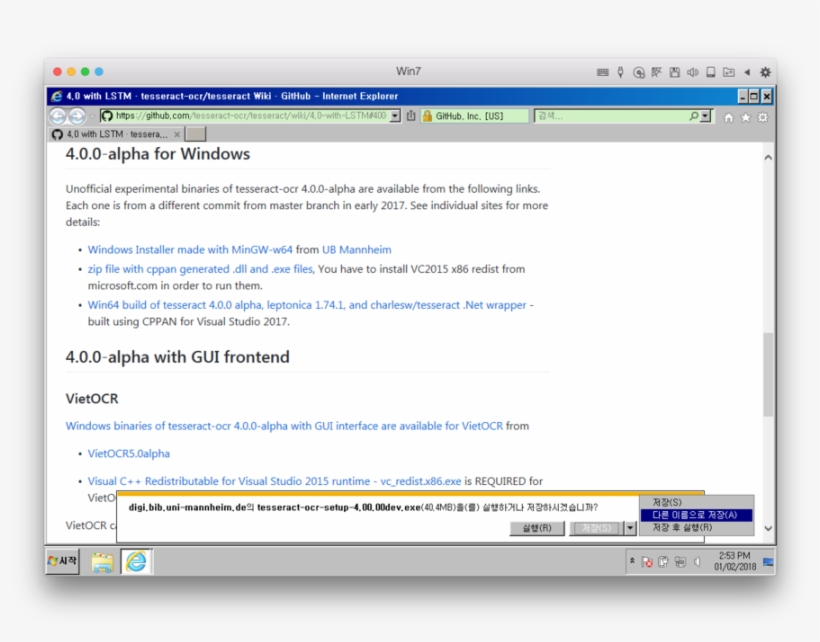This screenshot has width=820, height=642.
Task: Click the vertical scrollbar thumb
Action: tap(768, 374)
